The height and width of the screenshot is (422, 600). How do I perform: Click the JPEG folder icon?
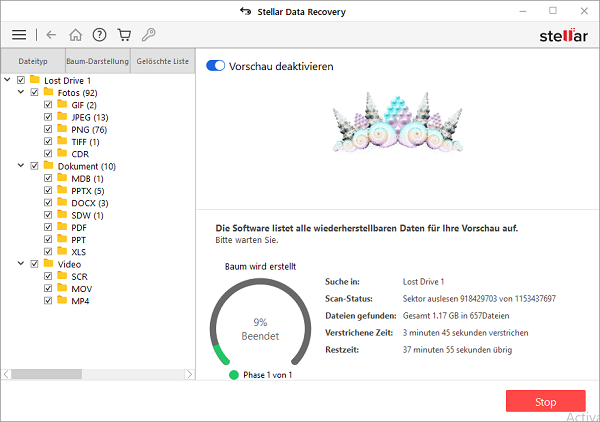click(62, 116)
